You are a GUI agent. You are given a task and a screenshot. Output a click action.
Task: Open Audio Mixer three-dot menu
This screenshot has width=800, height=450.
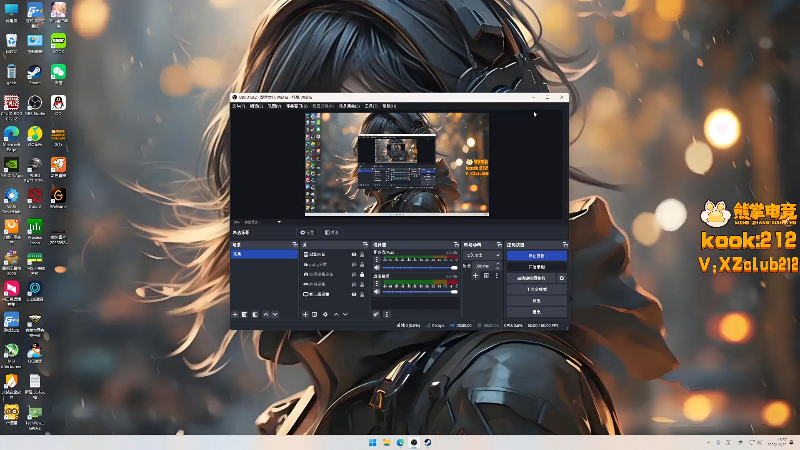point(386,315)
